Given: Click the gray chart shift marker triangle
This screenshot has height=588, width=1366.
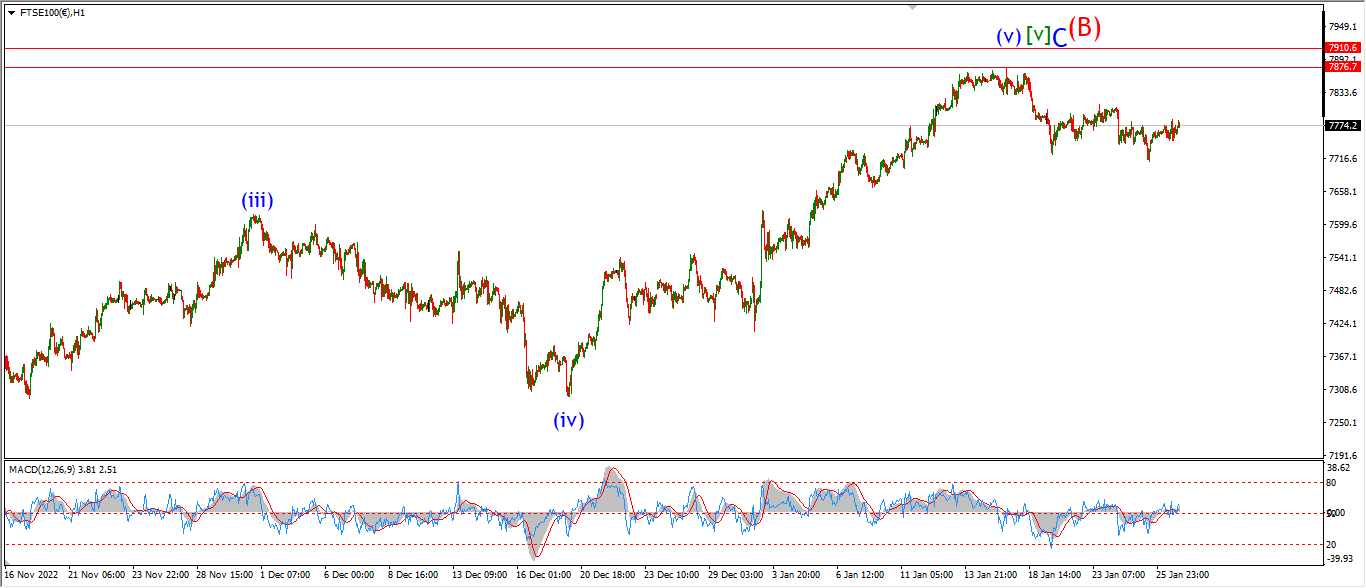Looking at the screenshot, I should click(911, 7).
